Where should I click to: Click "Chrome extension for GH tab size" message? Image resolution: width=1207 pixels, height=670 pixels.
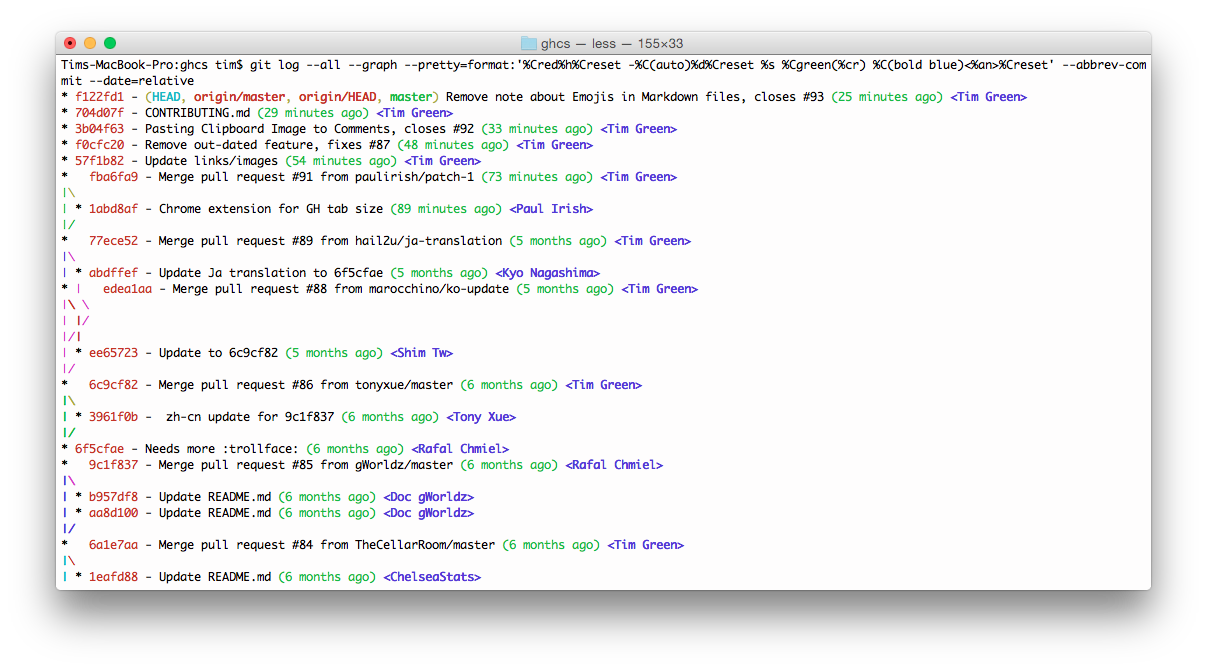pyautogui.click(x=271, y=209)
